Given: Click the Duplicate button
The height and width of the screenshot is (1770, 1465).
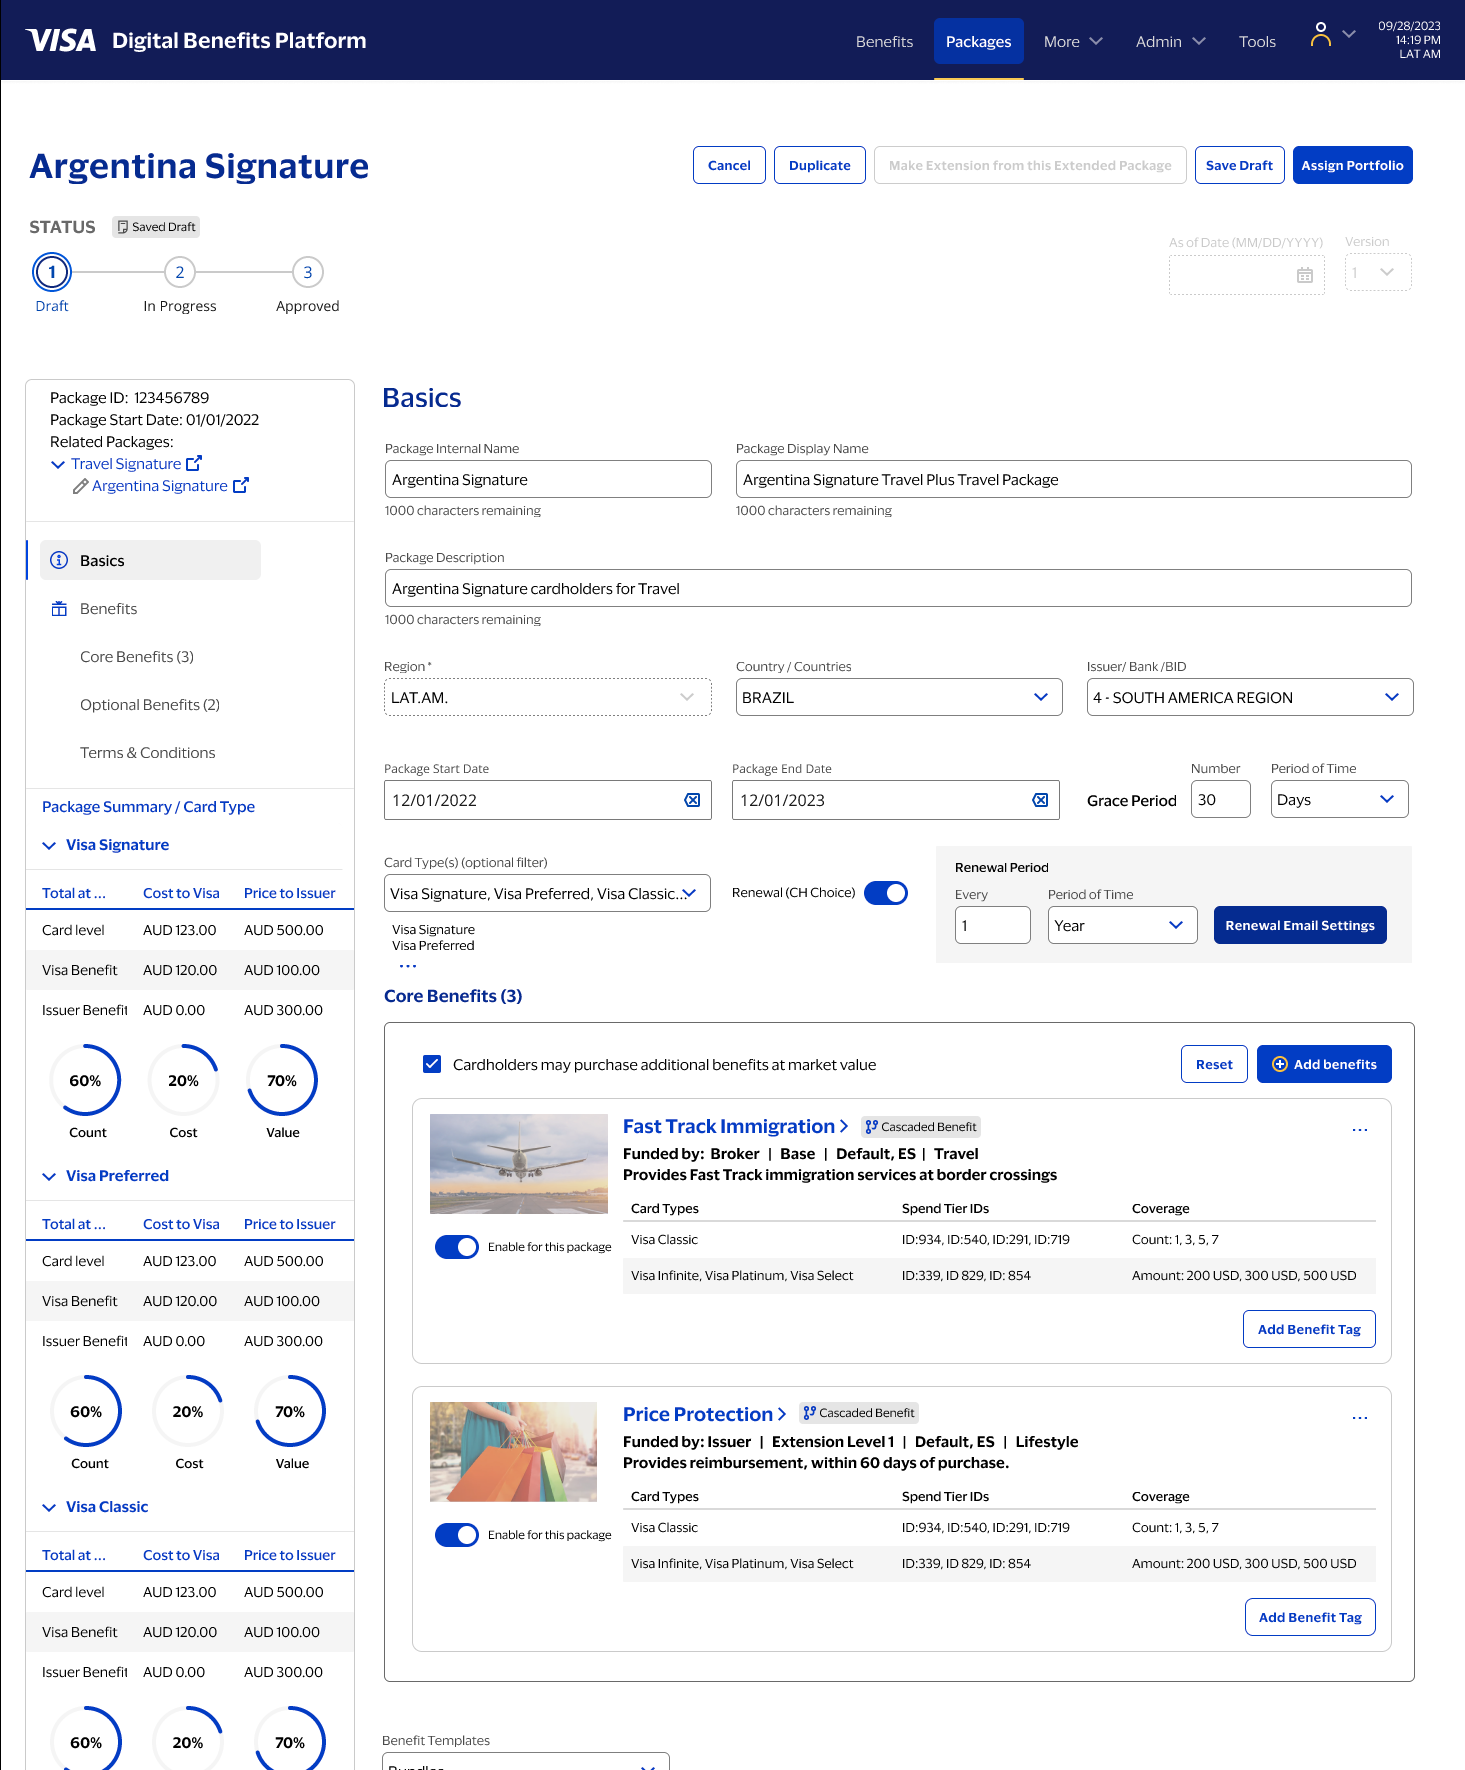Looking at the screenshot, I should coord(820,165).
